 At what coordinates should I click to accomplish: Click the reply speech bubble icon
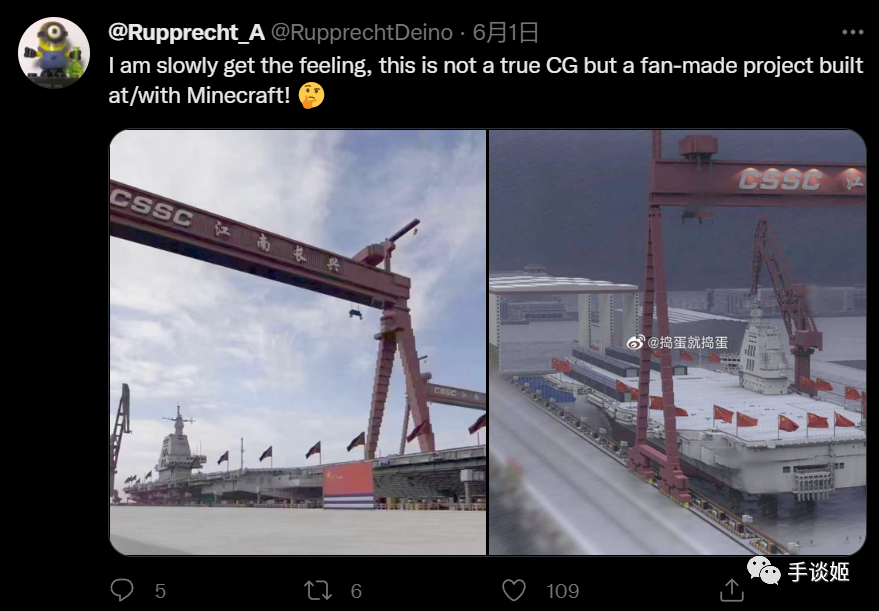click(122, 590)
